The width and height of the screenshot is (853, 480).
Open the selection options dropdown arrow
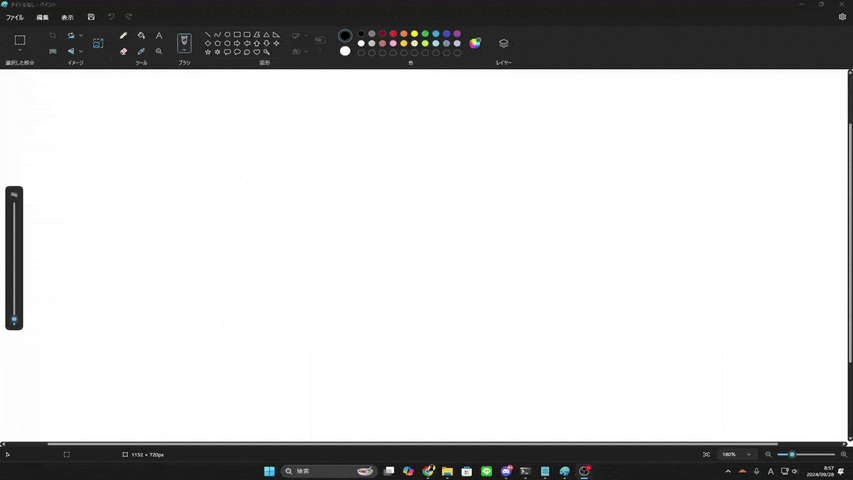coord(20,51)
